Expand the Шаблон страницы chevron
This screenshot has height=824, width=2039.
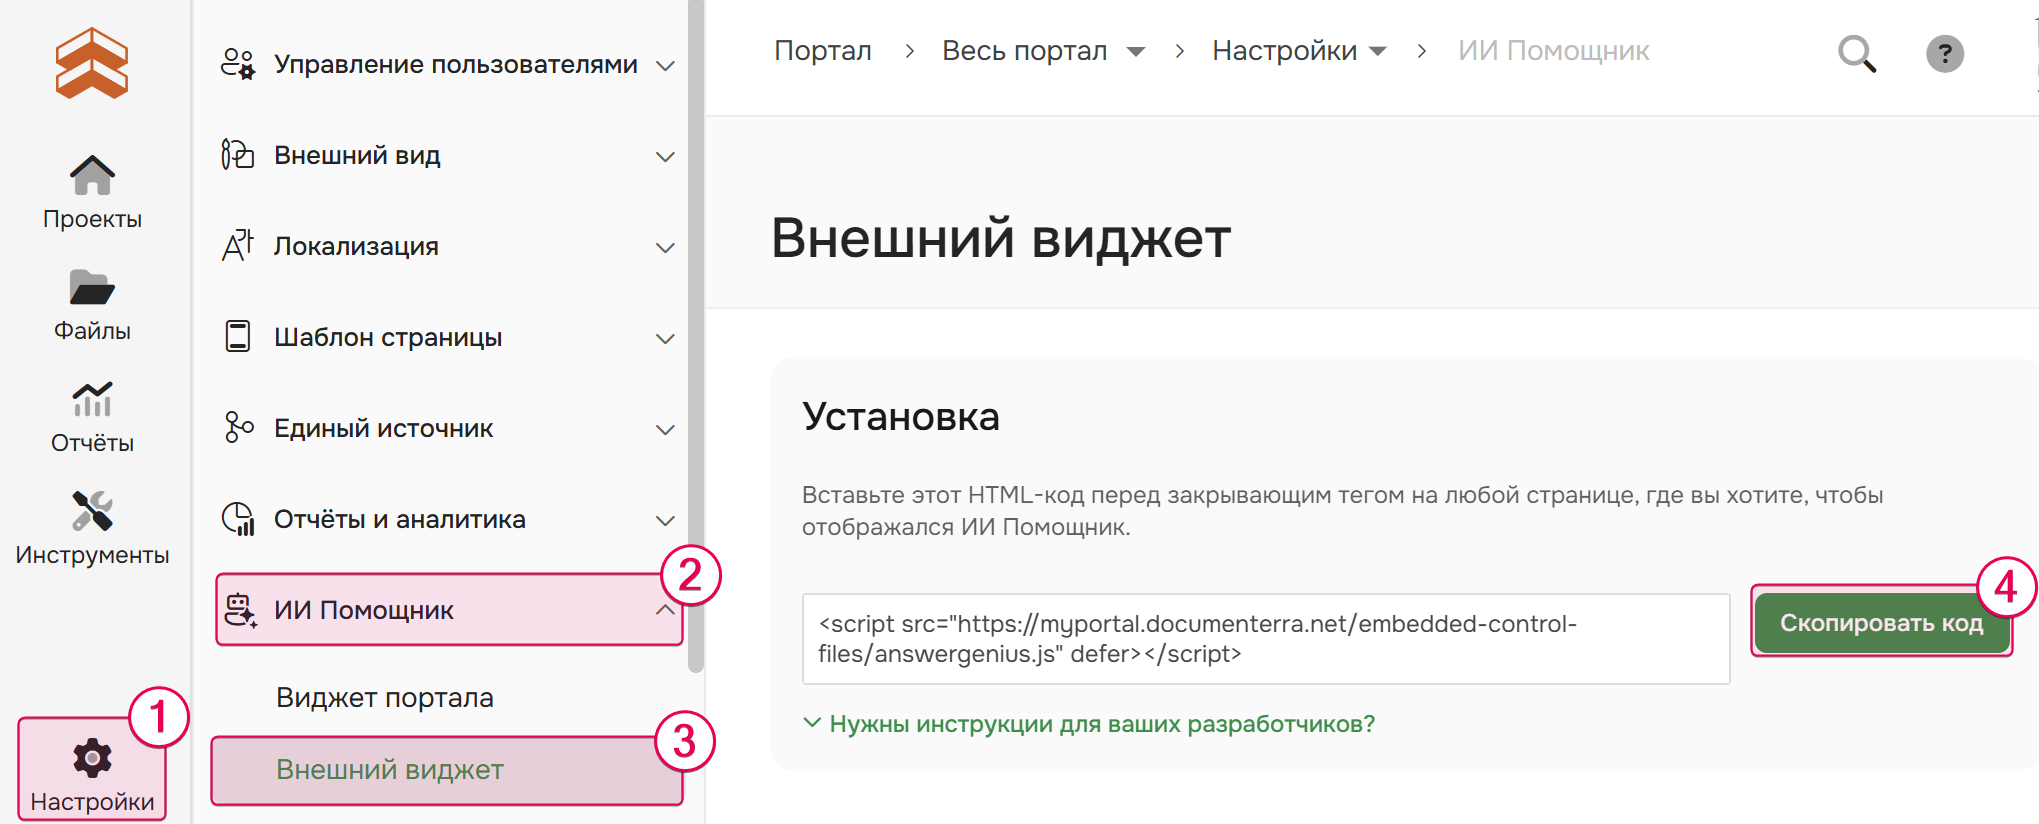click(x=665, y=339)
